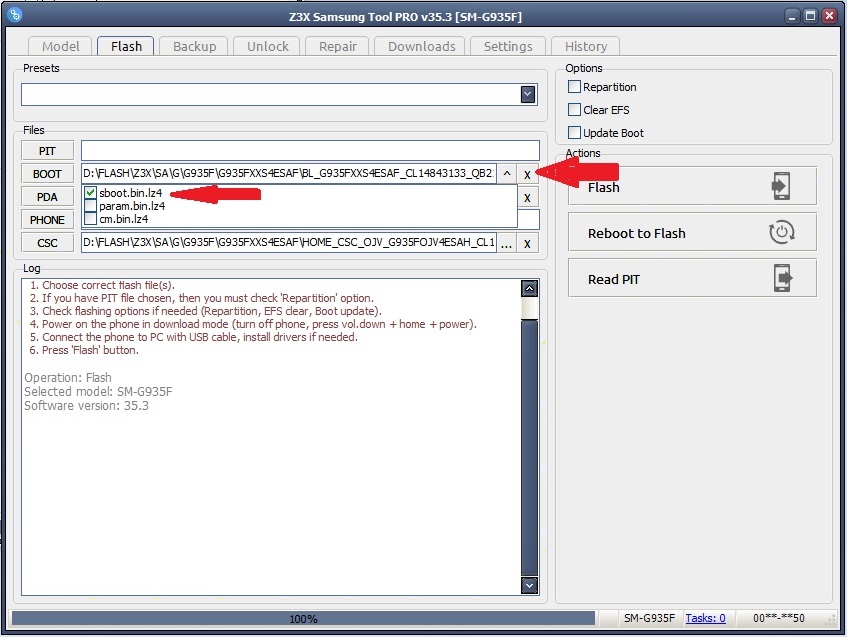Minimize the Z3X Samsung Tool window
The image size is (847, 637).
792,16
